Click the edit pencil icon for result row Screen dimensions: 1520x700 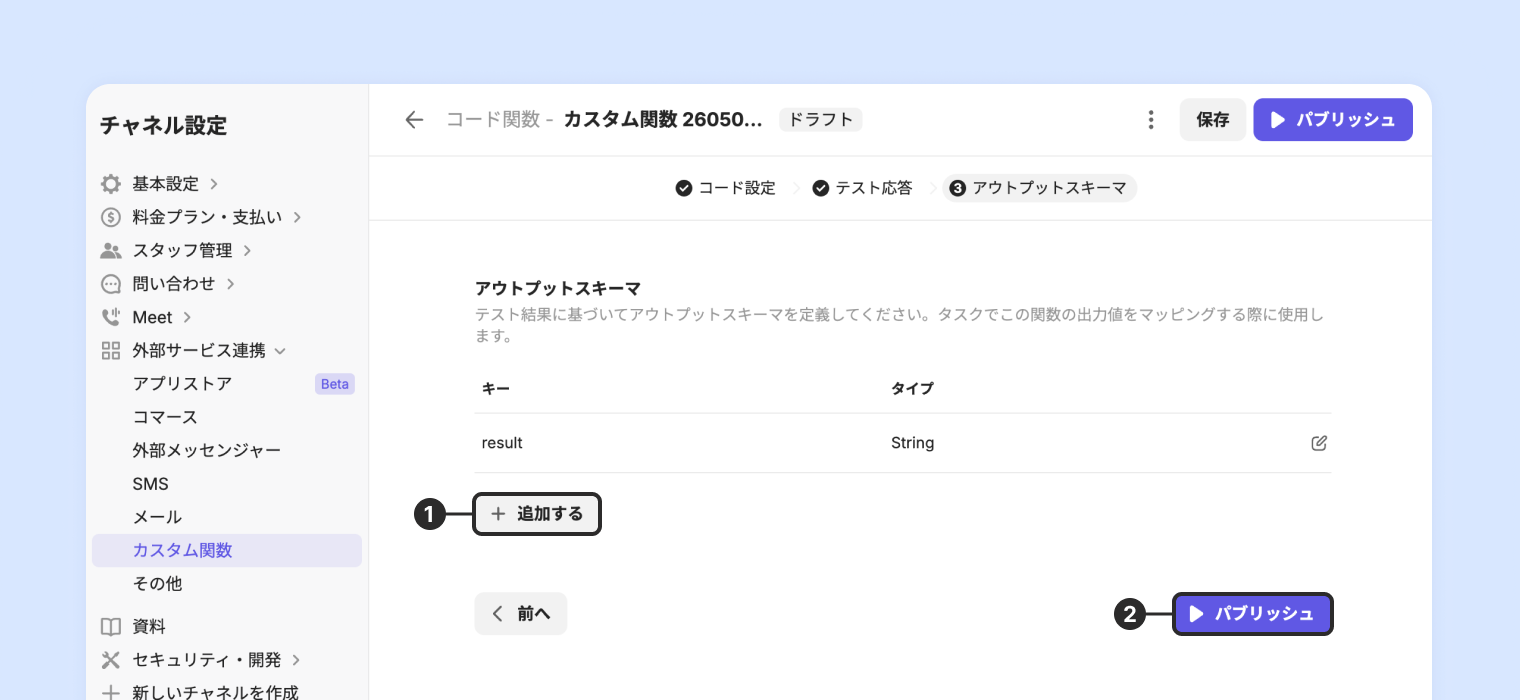(1319, 443)
